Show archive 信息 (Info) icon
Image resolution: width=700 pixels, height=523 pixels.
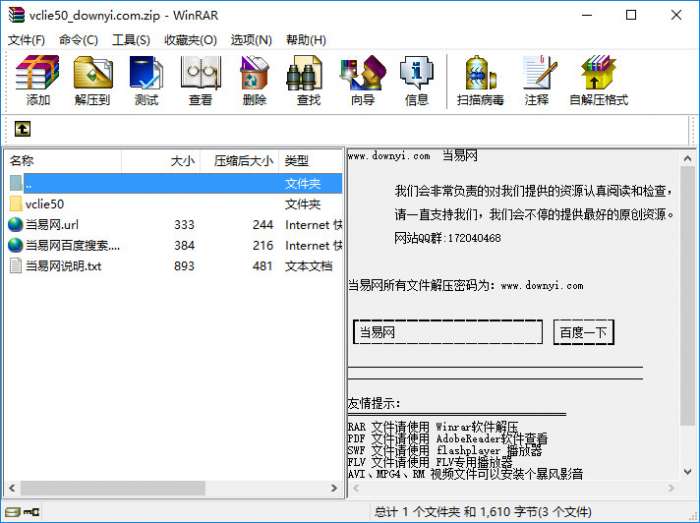[x=417, y=80]
